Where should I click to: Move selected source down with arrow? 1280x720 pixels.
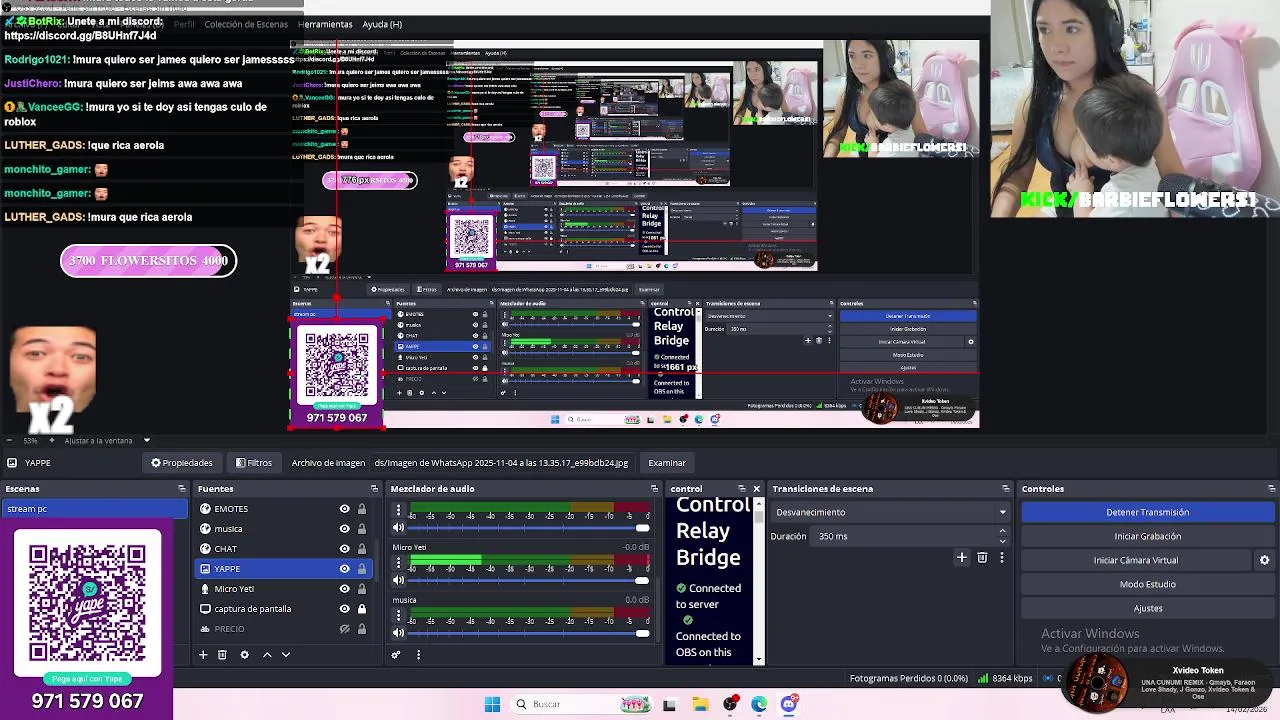286,655
